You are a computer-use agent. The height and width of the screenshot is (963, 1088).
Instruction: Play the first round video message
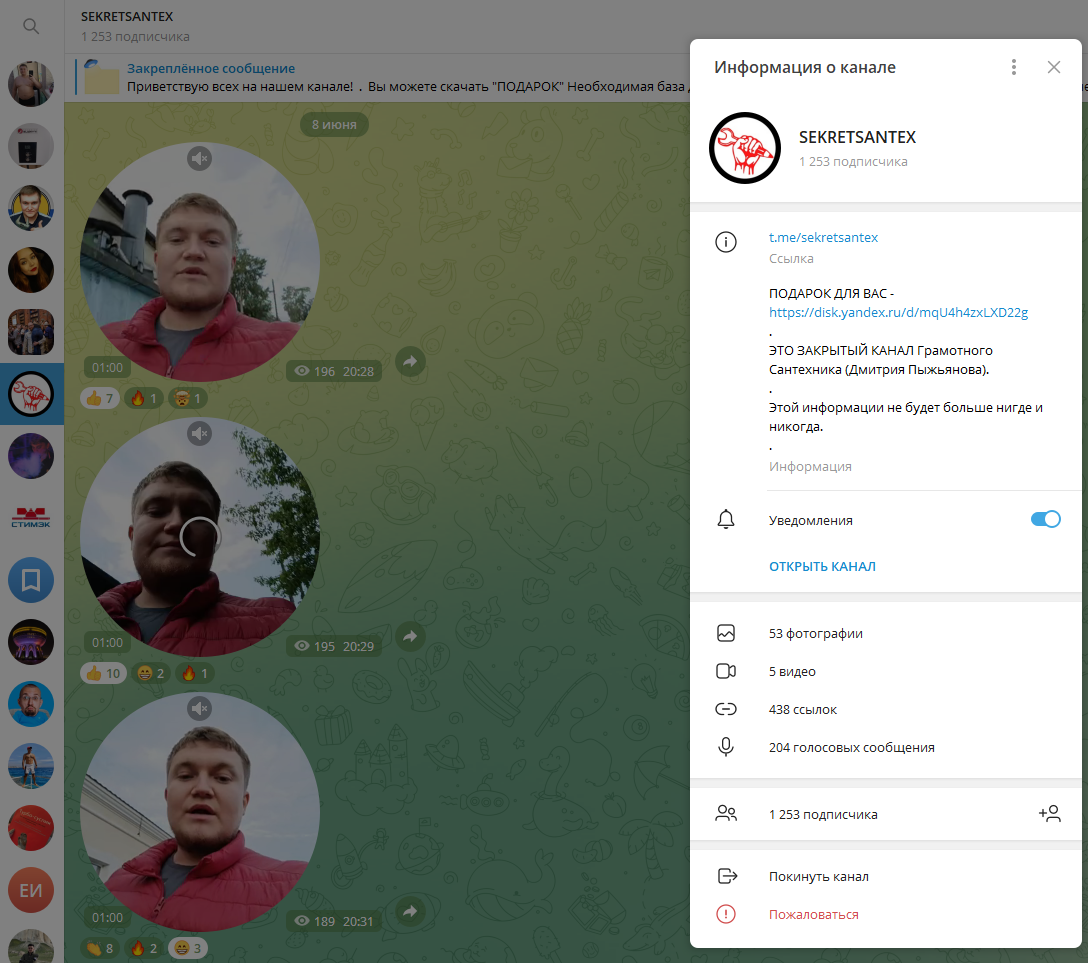click(x=200, y=262)
